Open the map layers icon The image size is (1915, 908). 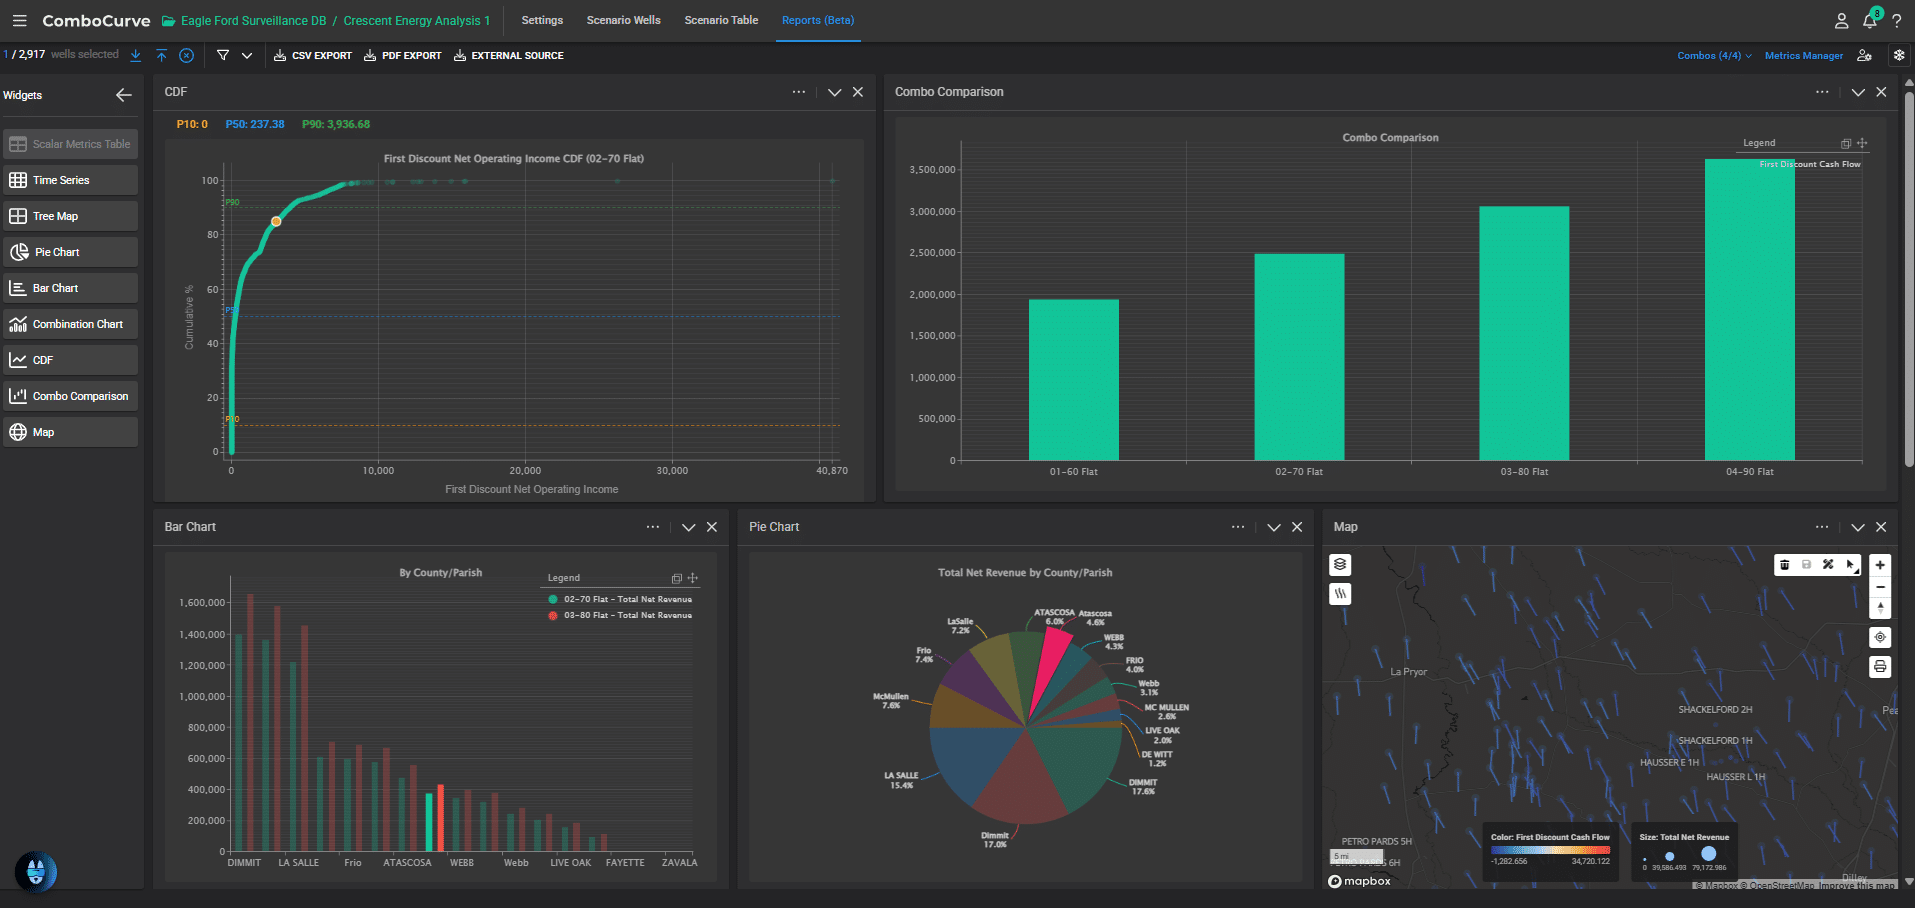1340,565
